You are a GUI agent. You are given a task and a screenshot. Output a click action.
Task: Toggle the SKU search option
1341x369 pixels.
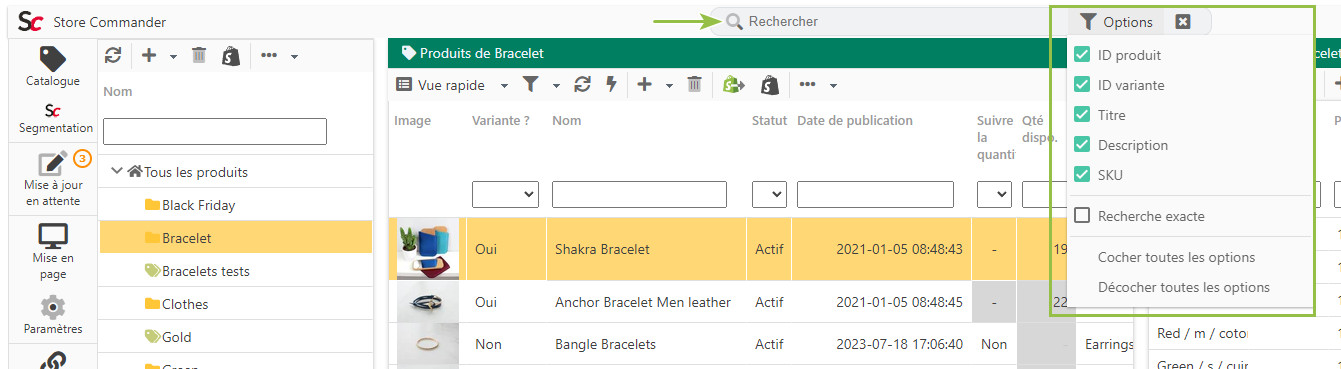[x=1081, y=175]
